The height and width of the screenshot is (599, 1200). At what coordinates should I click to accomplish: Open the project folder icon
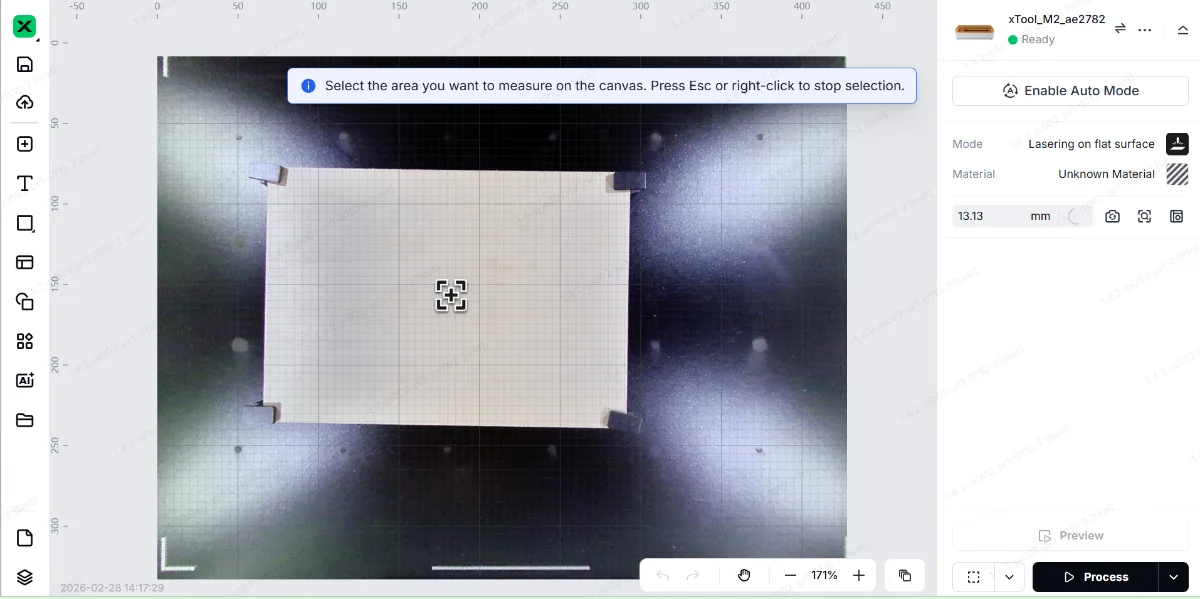[x=25, y=420]
